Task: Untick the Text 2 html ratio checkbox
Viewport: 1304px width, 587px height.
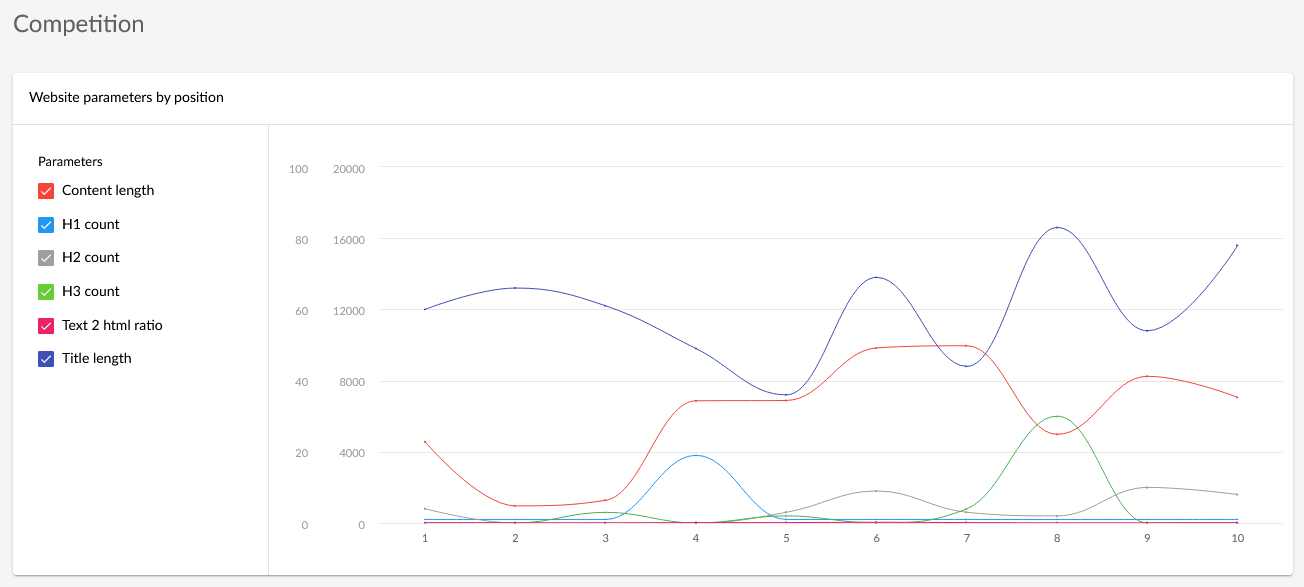Action: (46, 326)
